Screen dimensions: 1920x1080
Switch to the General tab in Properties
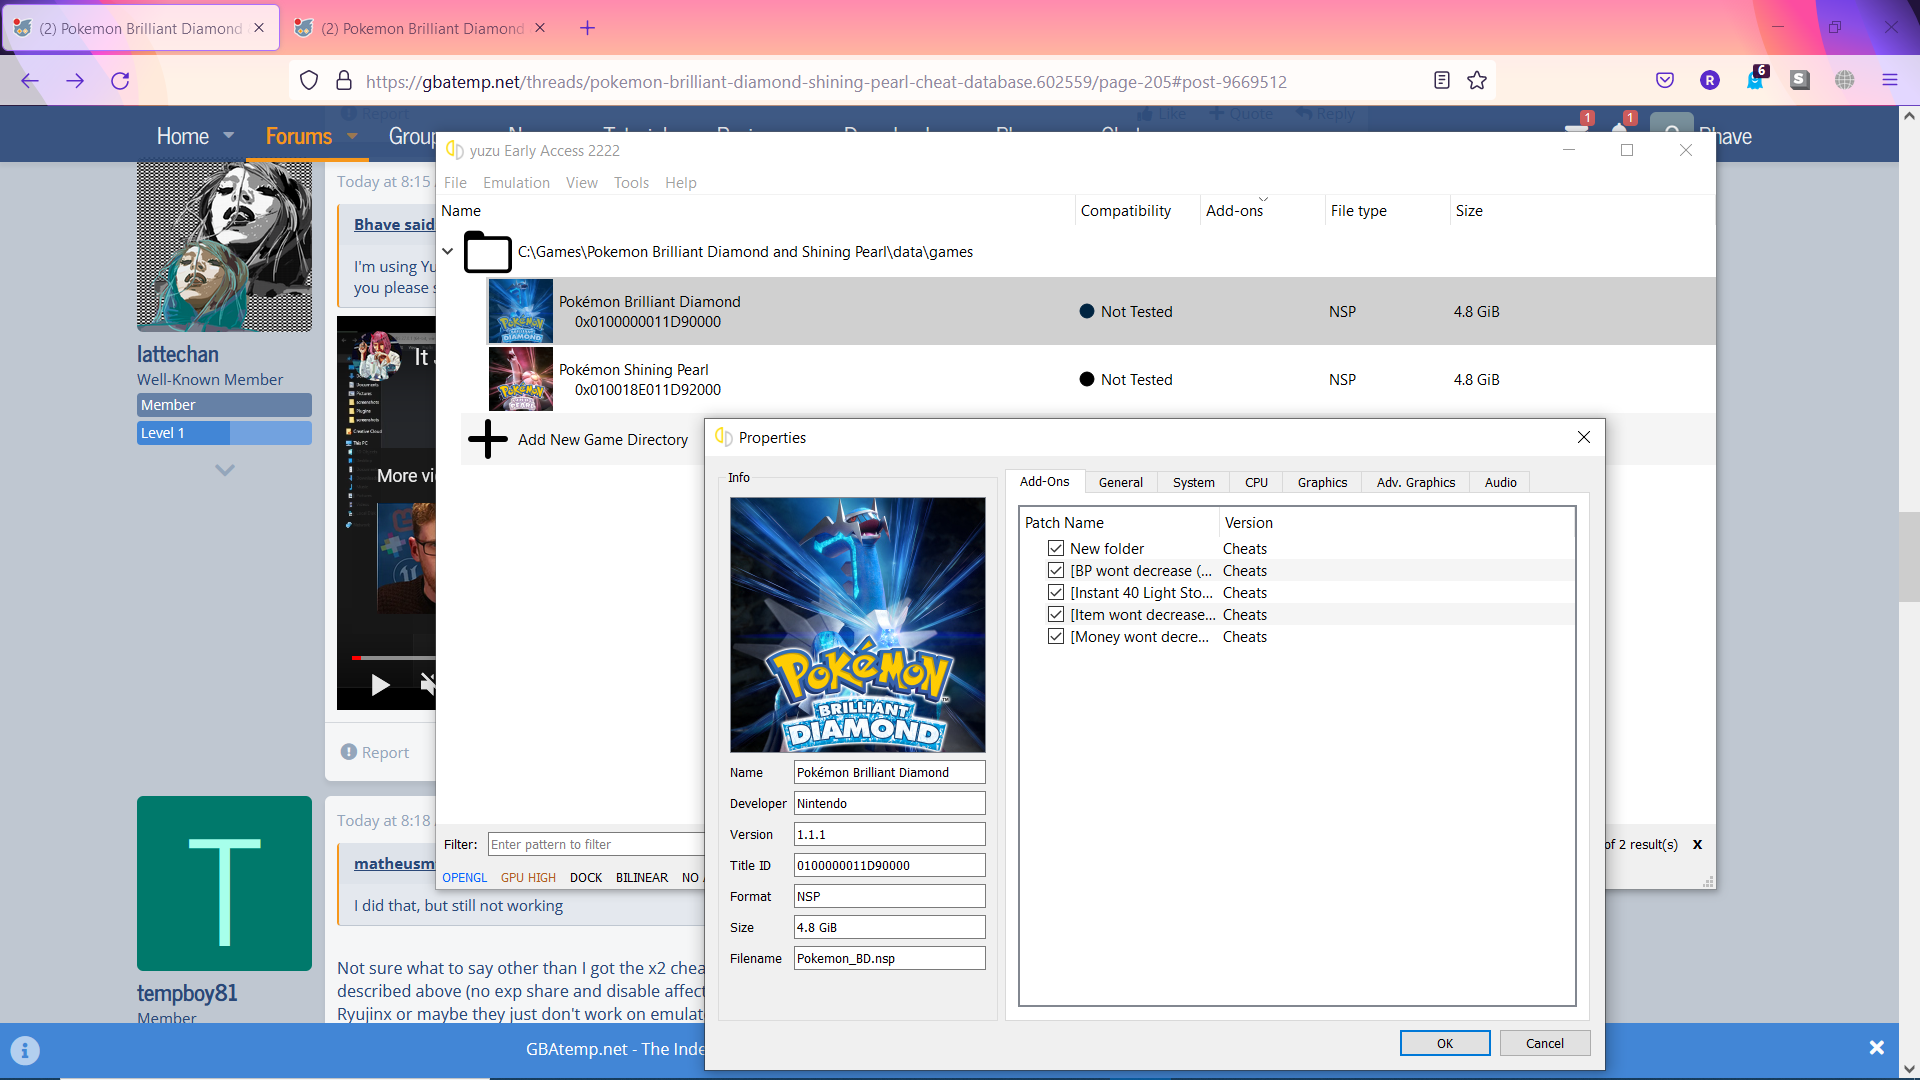click(1120, 482)
